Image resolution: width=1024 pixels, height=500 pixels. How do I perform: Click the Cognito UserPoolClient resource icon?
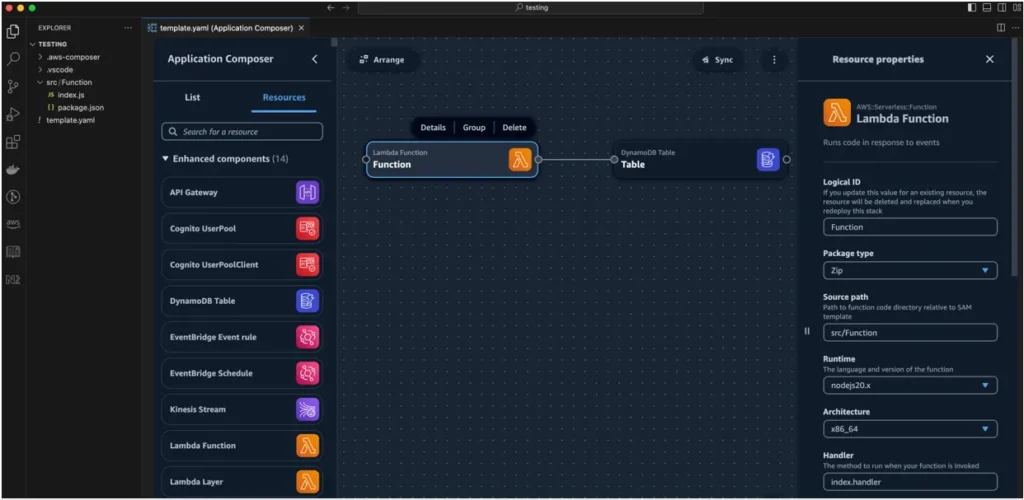308,265
